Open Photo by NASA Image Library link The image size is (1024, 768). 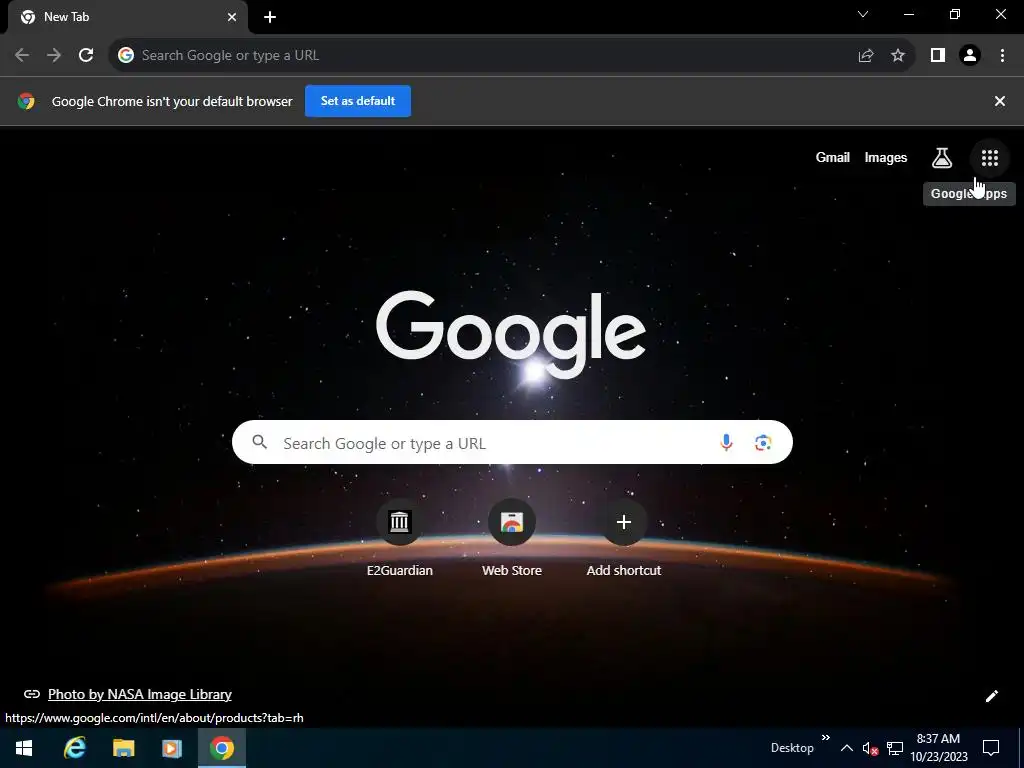tap(140, 694)
